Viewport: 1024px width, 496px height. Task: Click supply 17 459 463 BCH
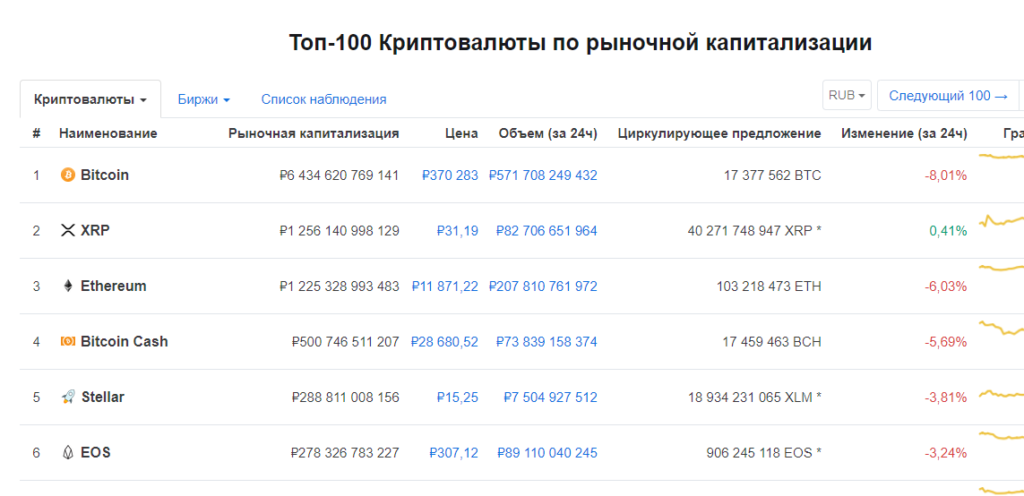pyautogui.click(x=772, y=342)
